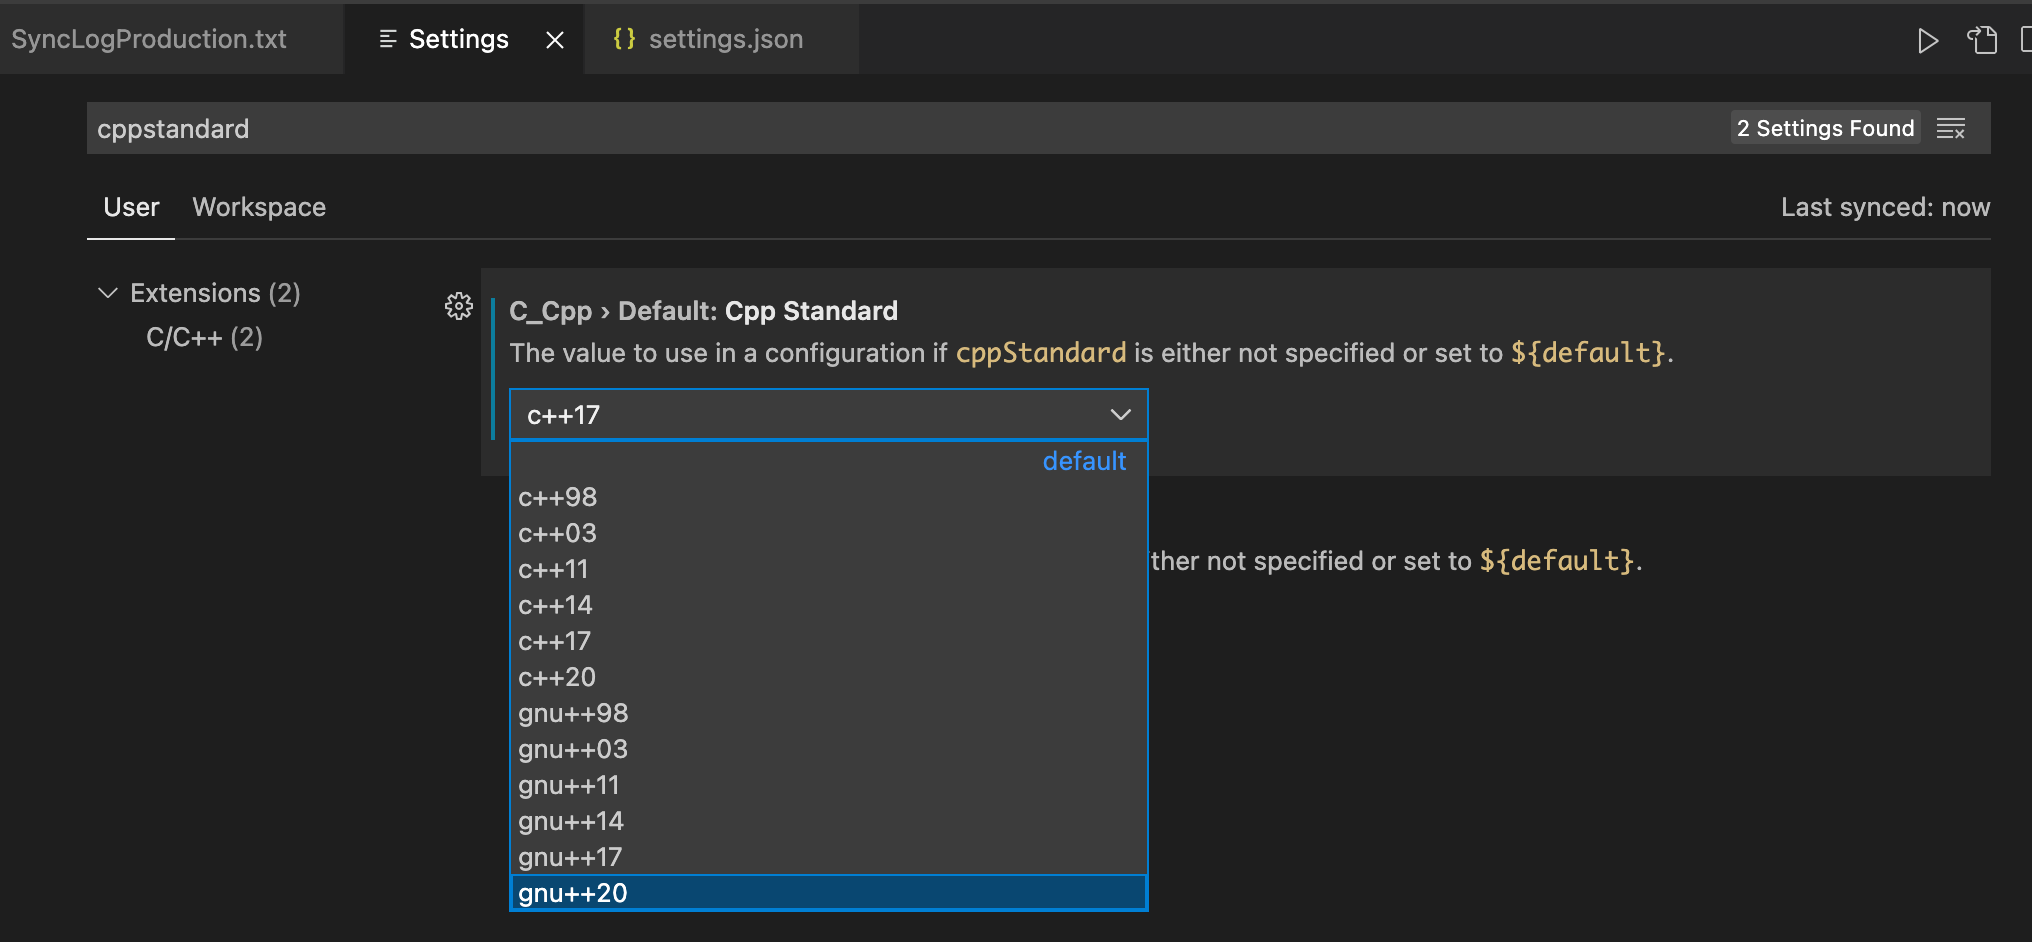Choose c++03 from the dropdown list
The height and width of the screenshot is (942, 2032).
coord(829,533)
